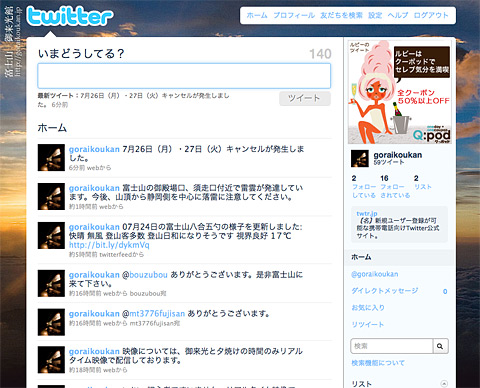Open the twtr.jp link

[x=367, y=213]
